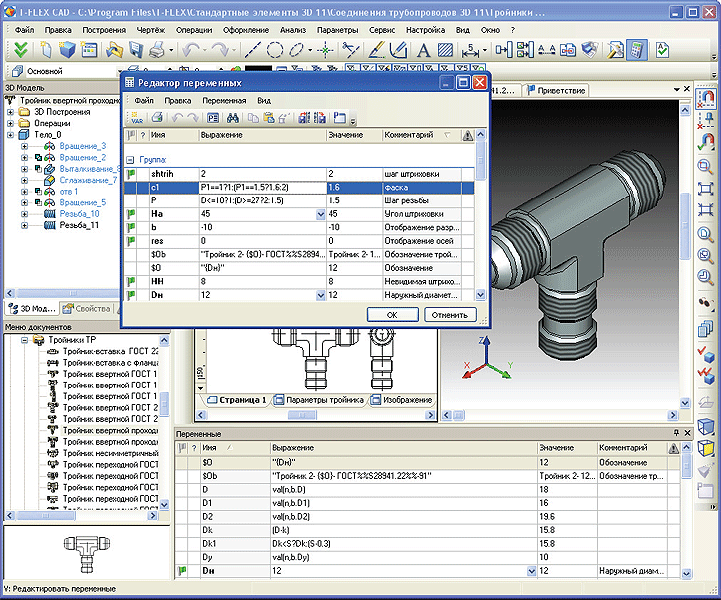Open the Ha expression dropdown
Screen dimensions: 721x600
[x=320, y=214]
